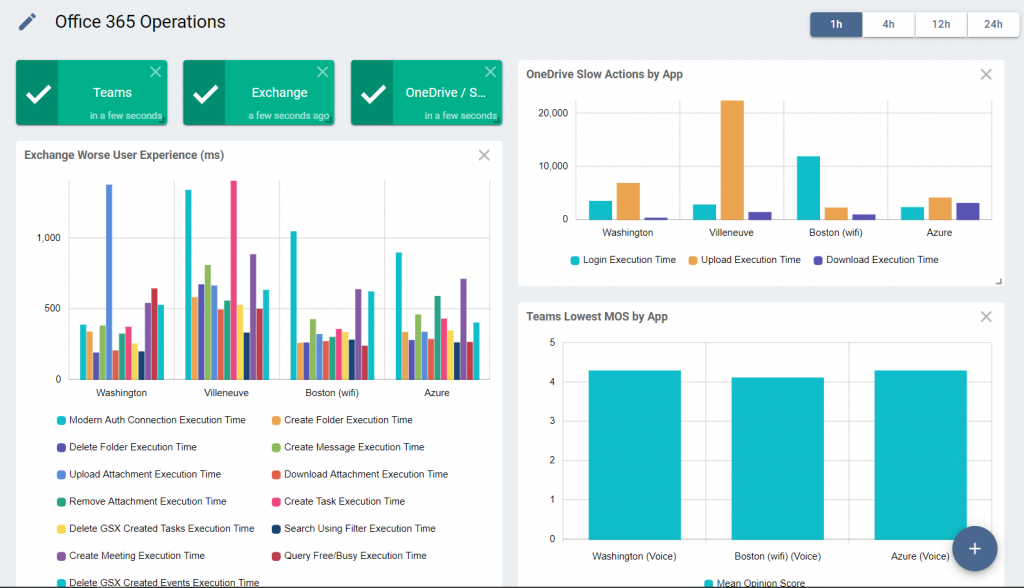
Task: Close the OneDrive Slow Actions by App chart
Action: tap(986, 74)
